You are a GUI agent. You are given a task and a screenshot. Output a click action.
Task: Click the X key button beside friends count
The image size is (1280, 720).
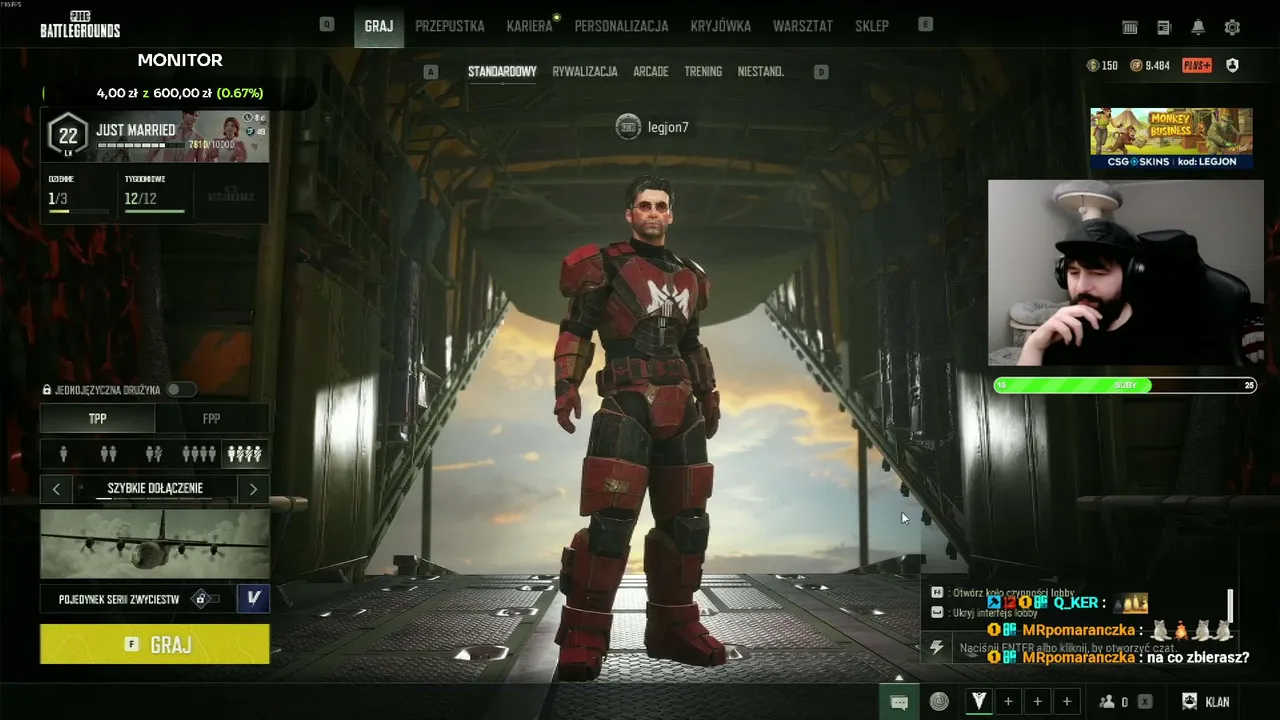point(1145,701)
